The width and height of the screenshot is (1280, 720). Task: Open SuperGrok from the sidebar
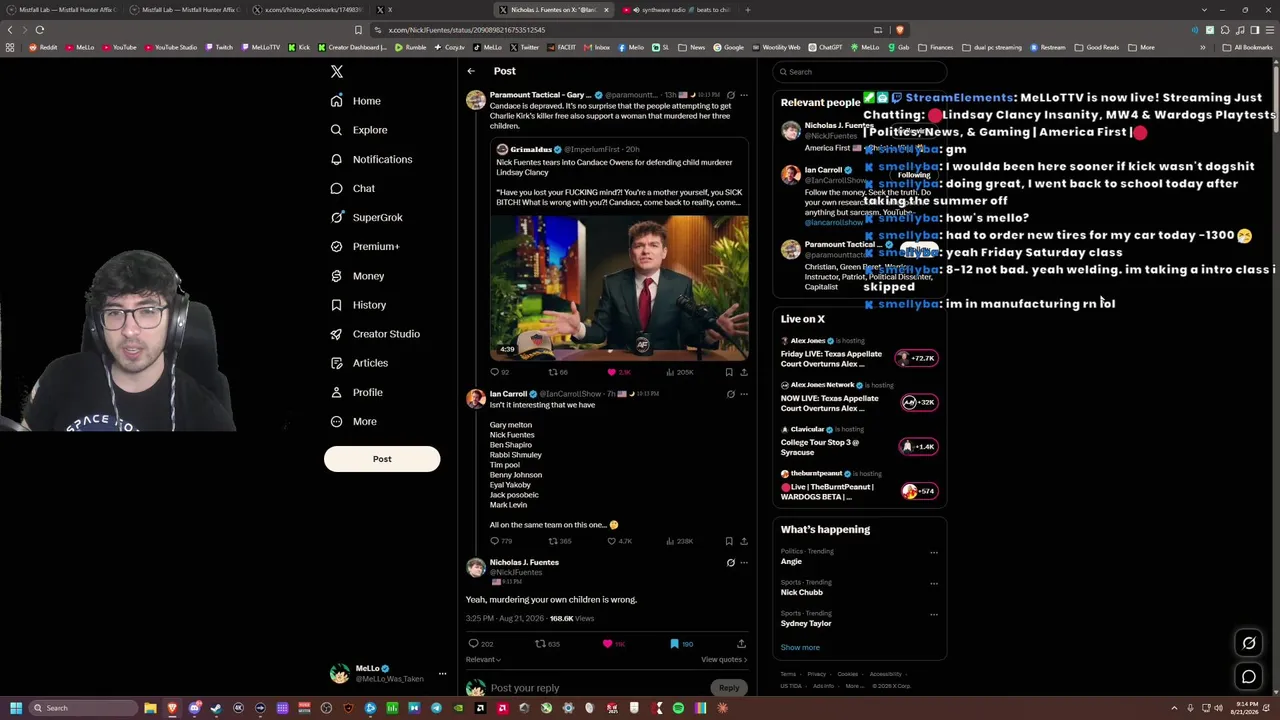click(x=366, y=217)
